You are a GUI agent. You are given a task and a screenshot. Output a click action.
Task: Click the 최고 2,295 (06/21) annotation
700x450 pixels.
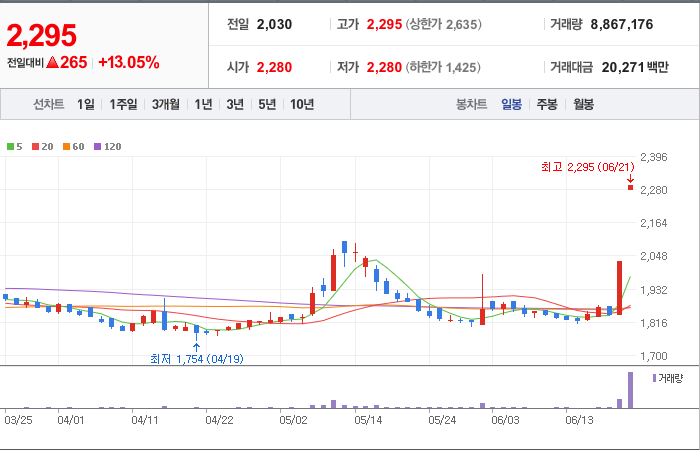pyautogui.click(x=588, y=167)
